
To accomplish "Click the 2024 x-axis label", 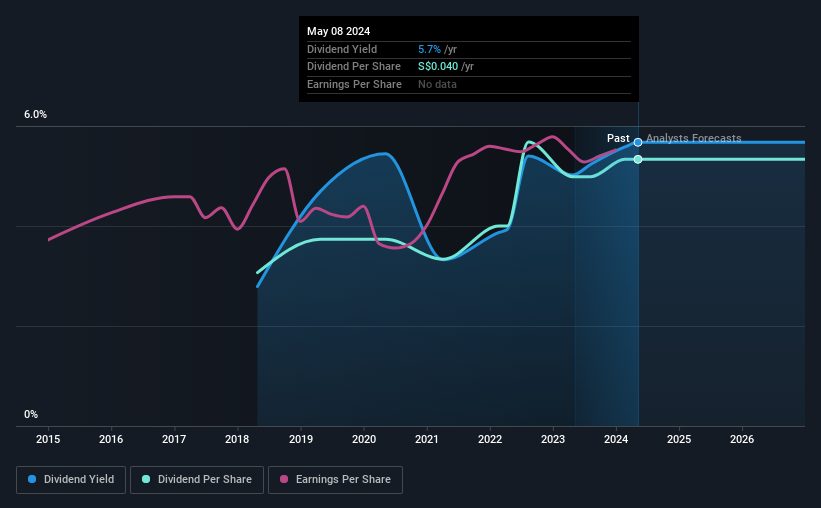I will pos(616,439).
